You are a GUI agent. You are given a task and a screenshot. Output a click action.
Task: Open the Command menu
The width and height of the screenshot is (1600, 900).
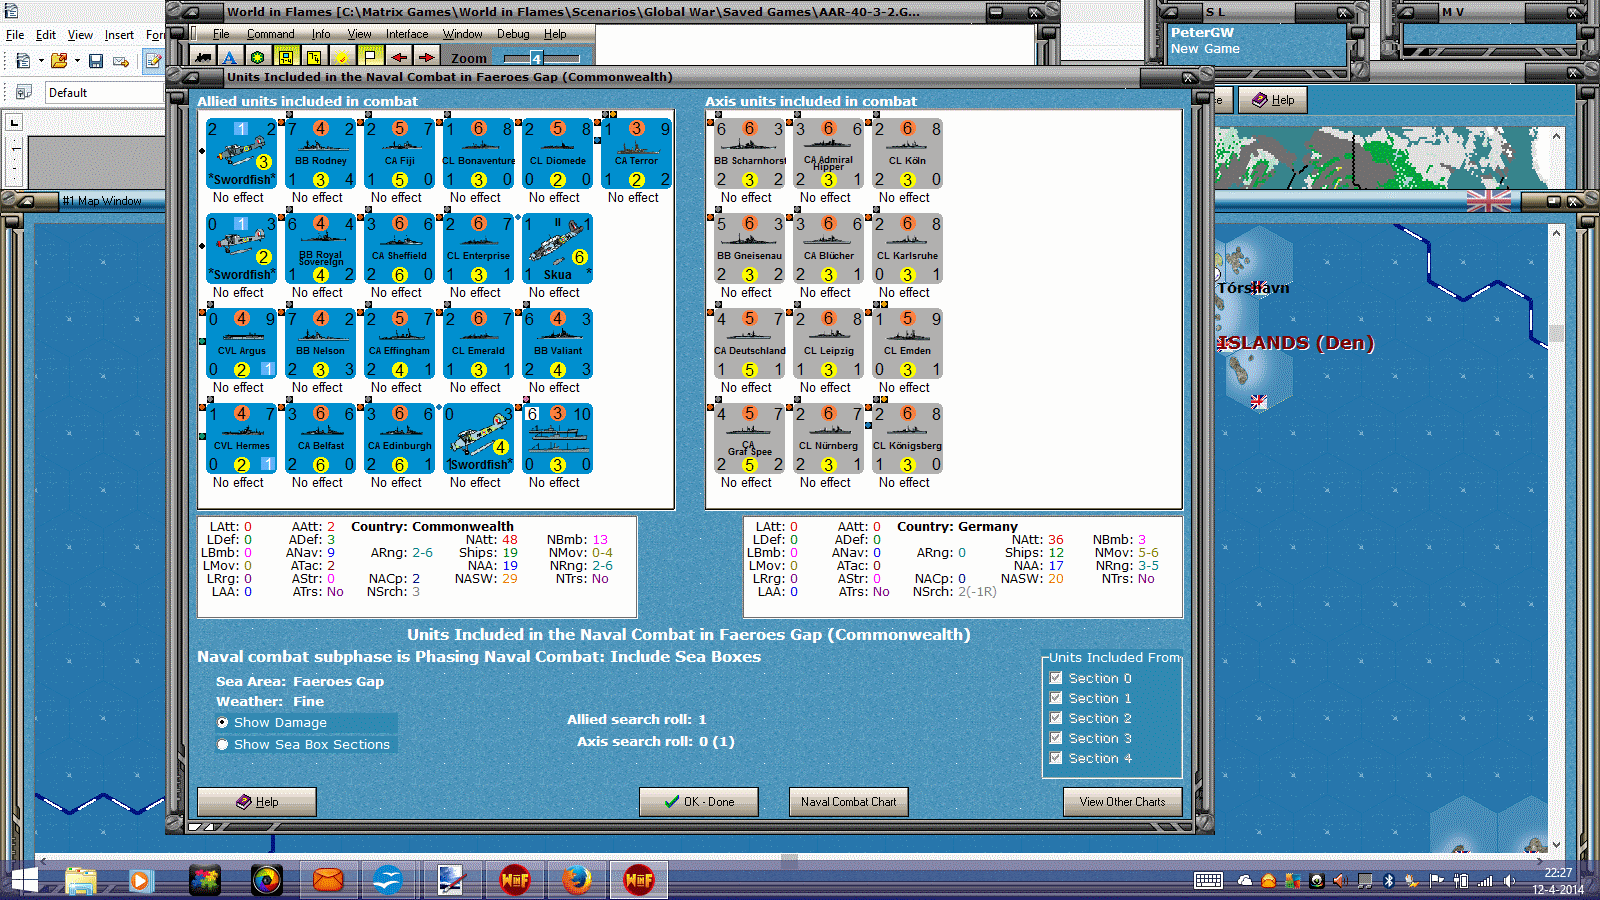pos(271,34)
